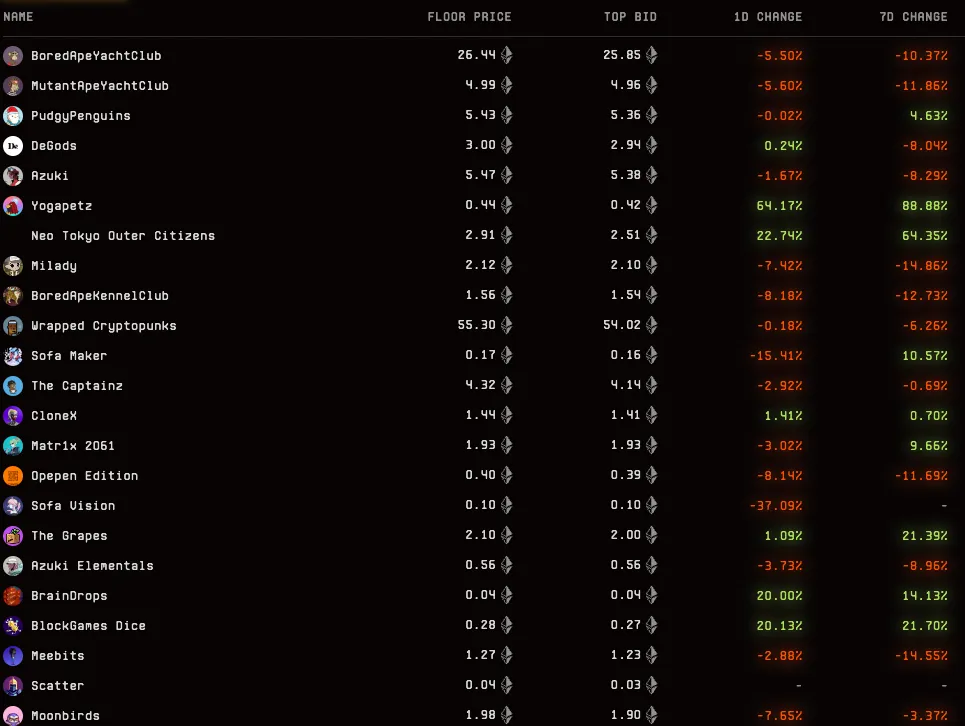Viewport: 965px width, 726px height.
Task: Click the Sofa Maker 1D change -15.41%
Action: [x=776, y=356]
